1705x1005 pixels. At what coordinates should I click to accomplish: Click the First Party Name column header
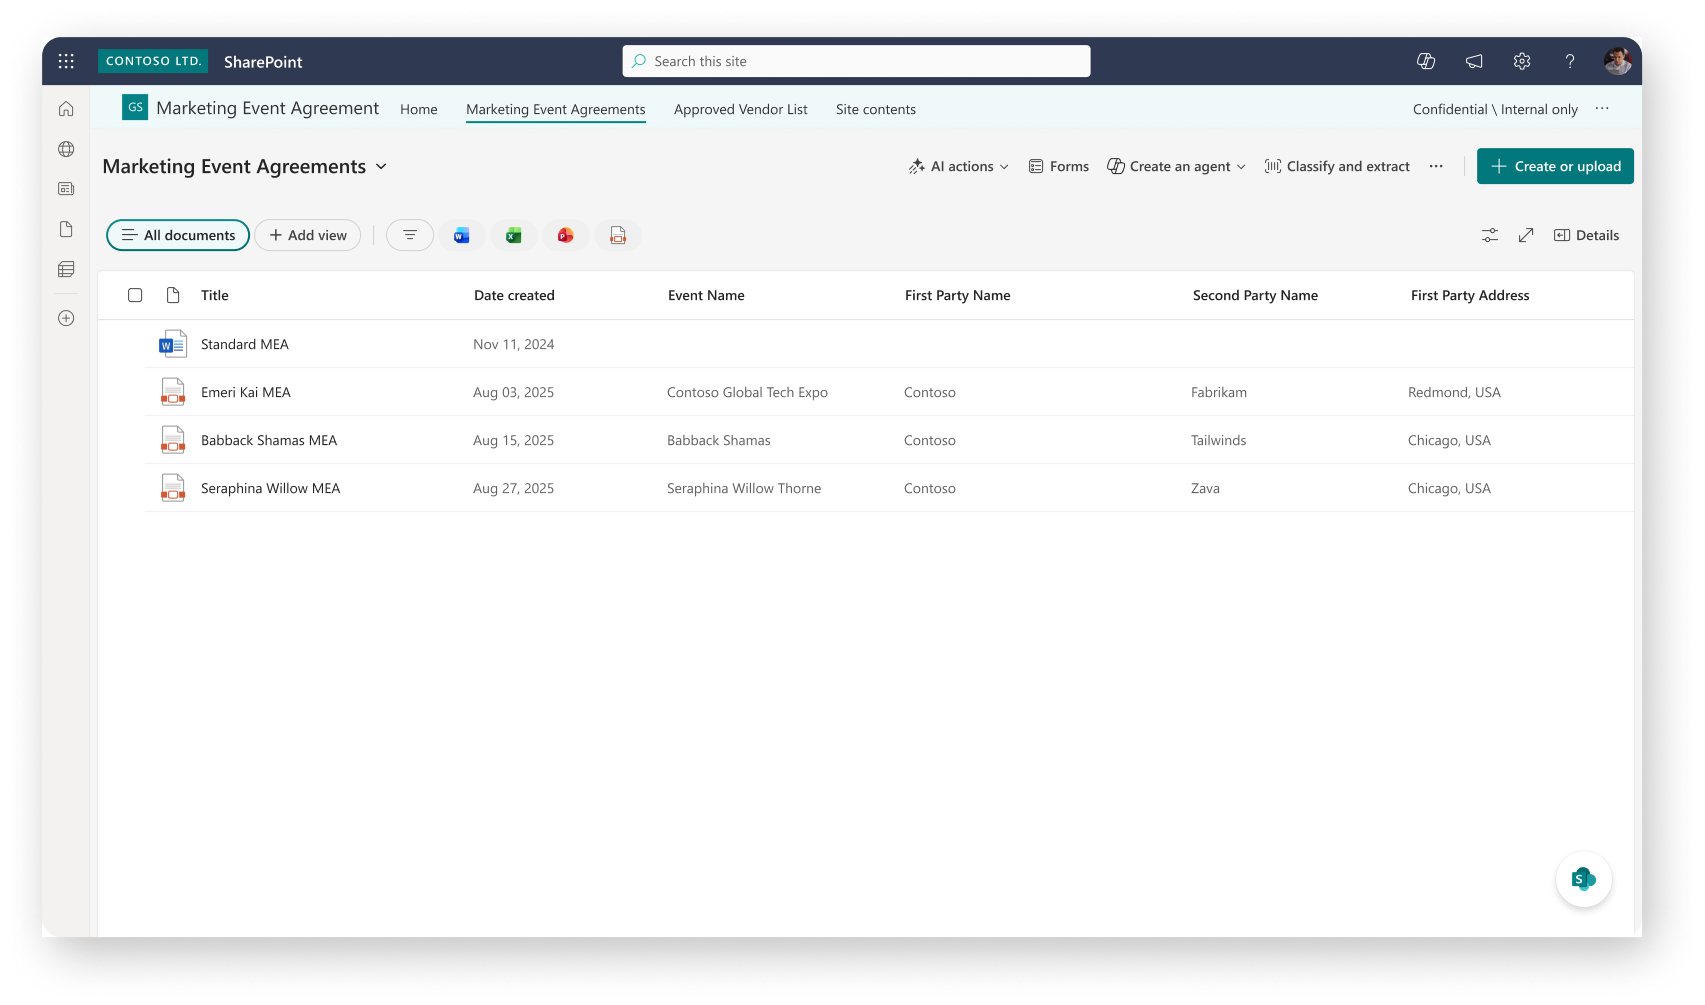958,295
